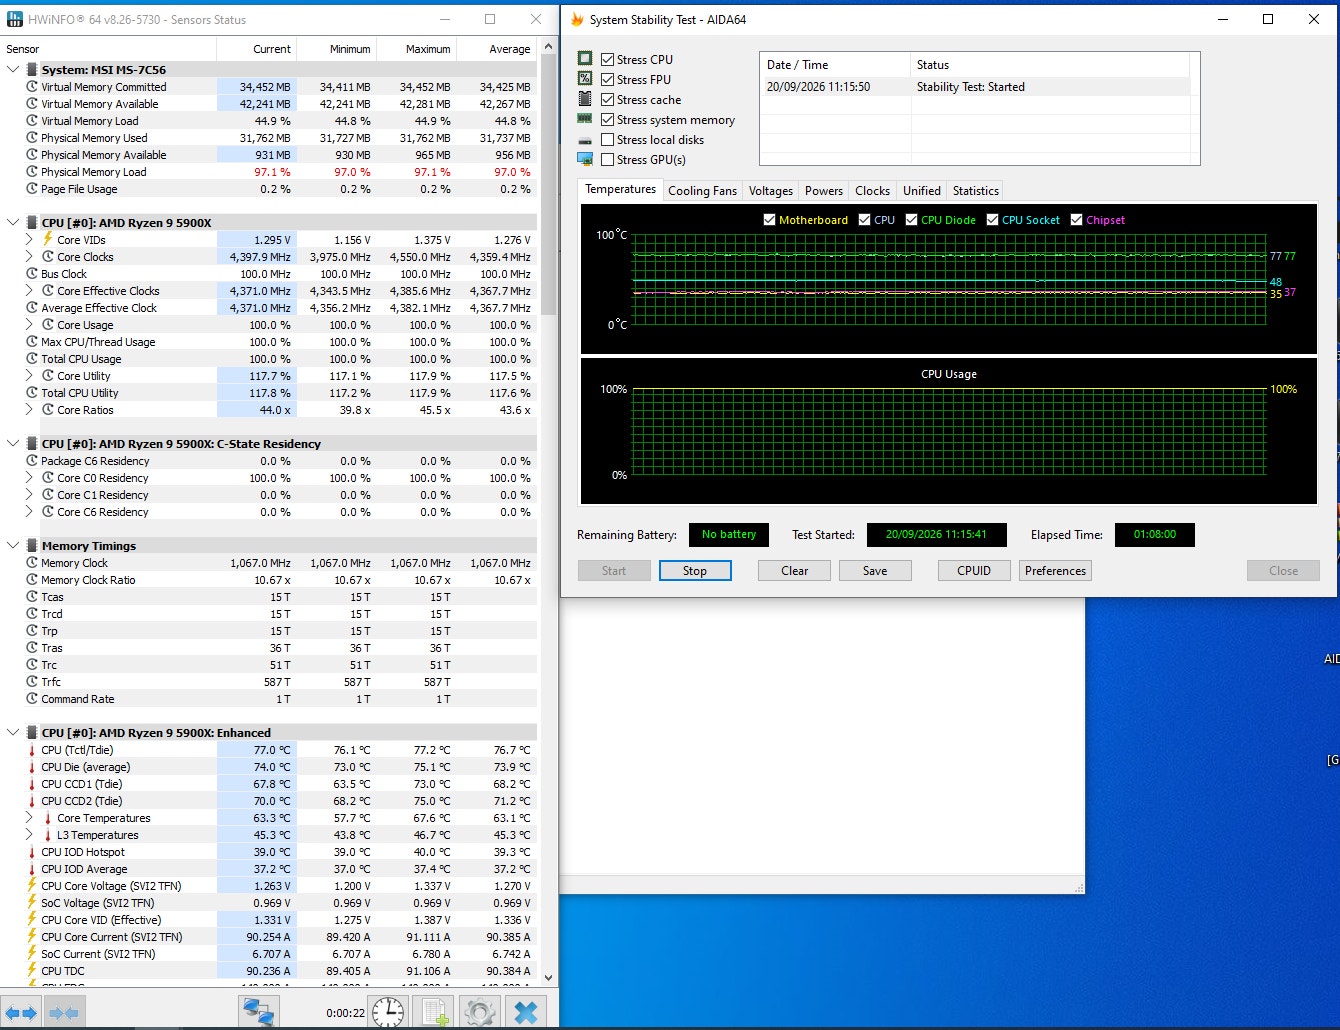The width and height of the screenshot is (1340, 1030).
Task: Expand the Core Clocks row
Action: pyautogui.click(x=29, y=256)
